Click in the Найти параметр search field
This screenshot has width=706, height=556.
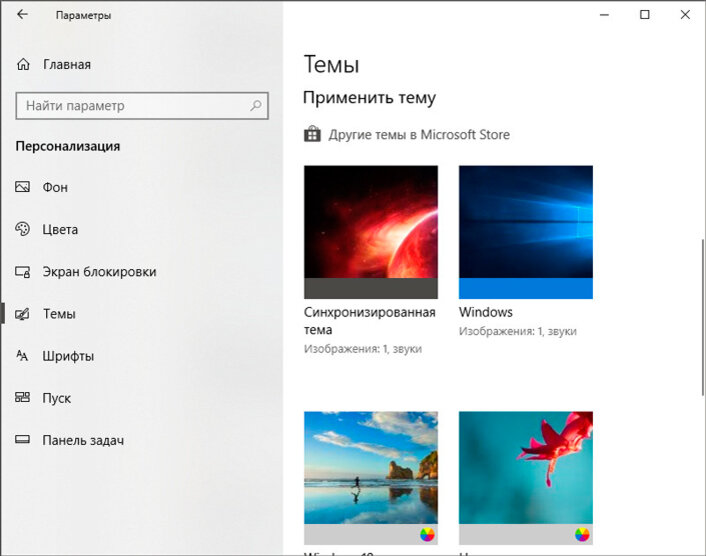point(142,106)
